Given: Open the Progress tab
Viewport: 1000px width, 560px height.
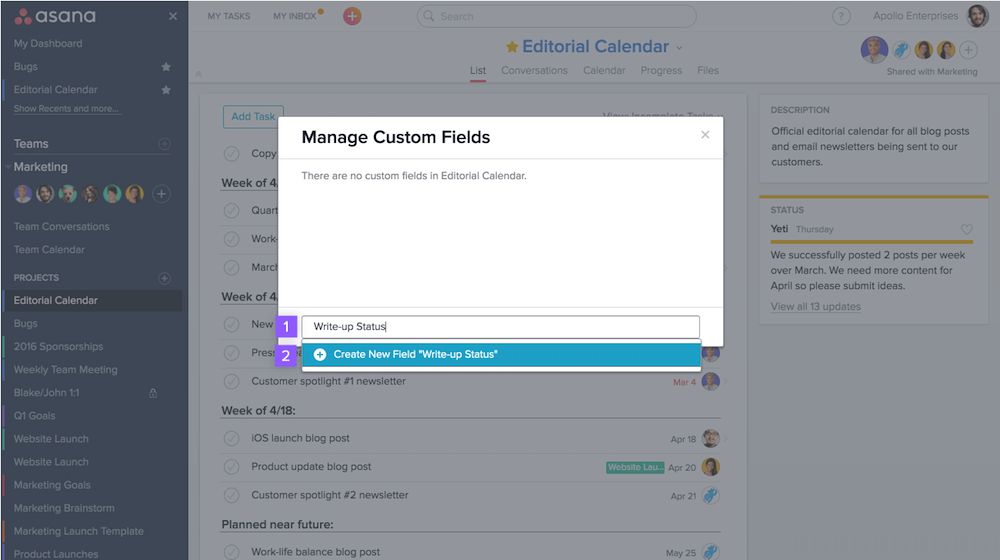Looking at the screenshot, I should pos(661,71).
